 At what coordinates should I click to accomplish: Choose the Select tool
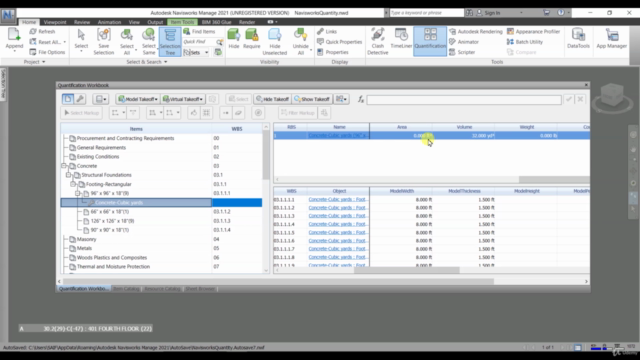pos(81,40)
